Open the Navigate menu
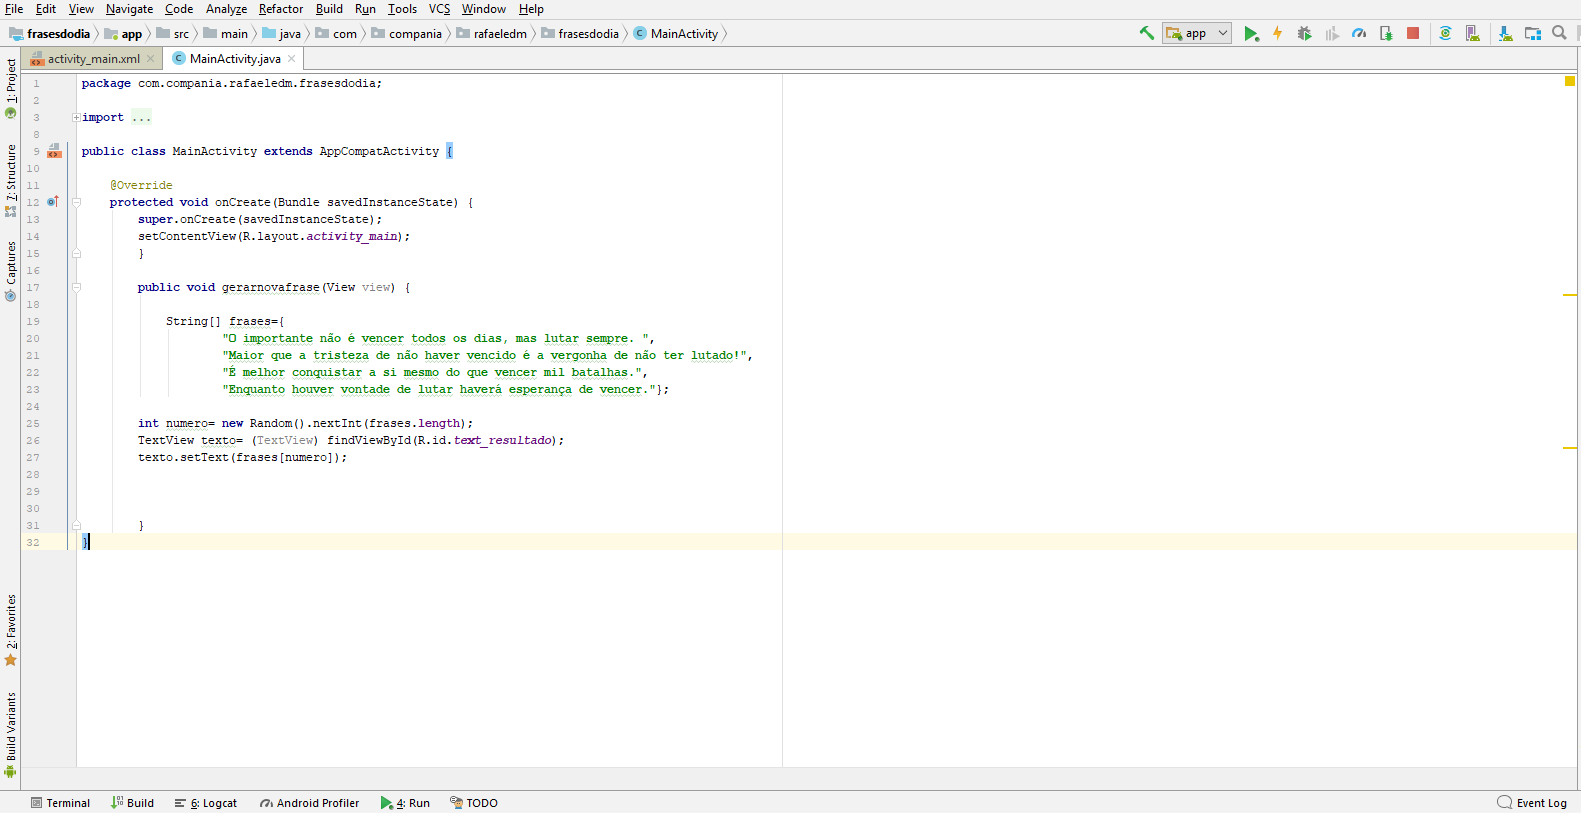 point(129,9)
